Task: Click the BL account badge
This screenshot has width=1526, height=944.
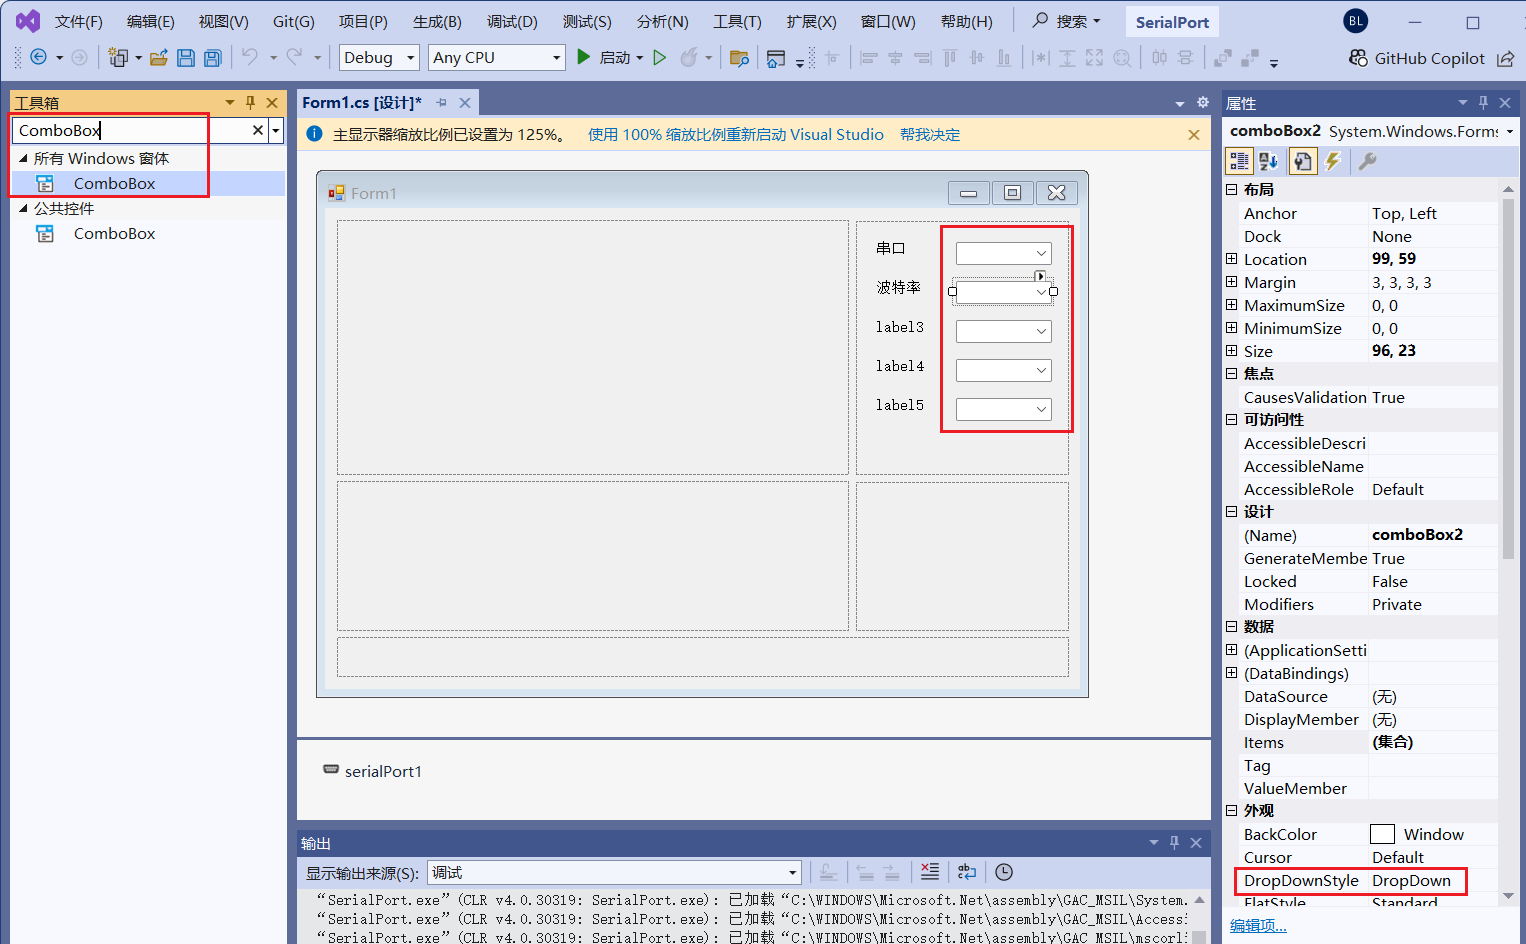Action: coord(1355,21)
